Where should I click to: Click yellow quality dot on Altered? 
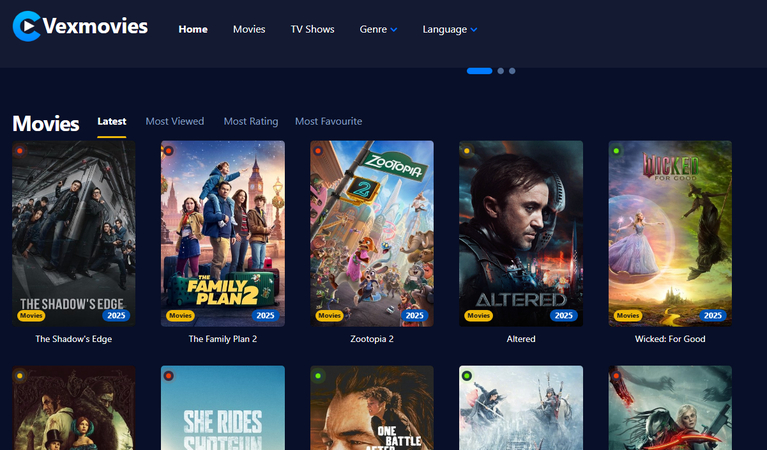(467, 151)
